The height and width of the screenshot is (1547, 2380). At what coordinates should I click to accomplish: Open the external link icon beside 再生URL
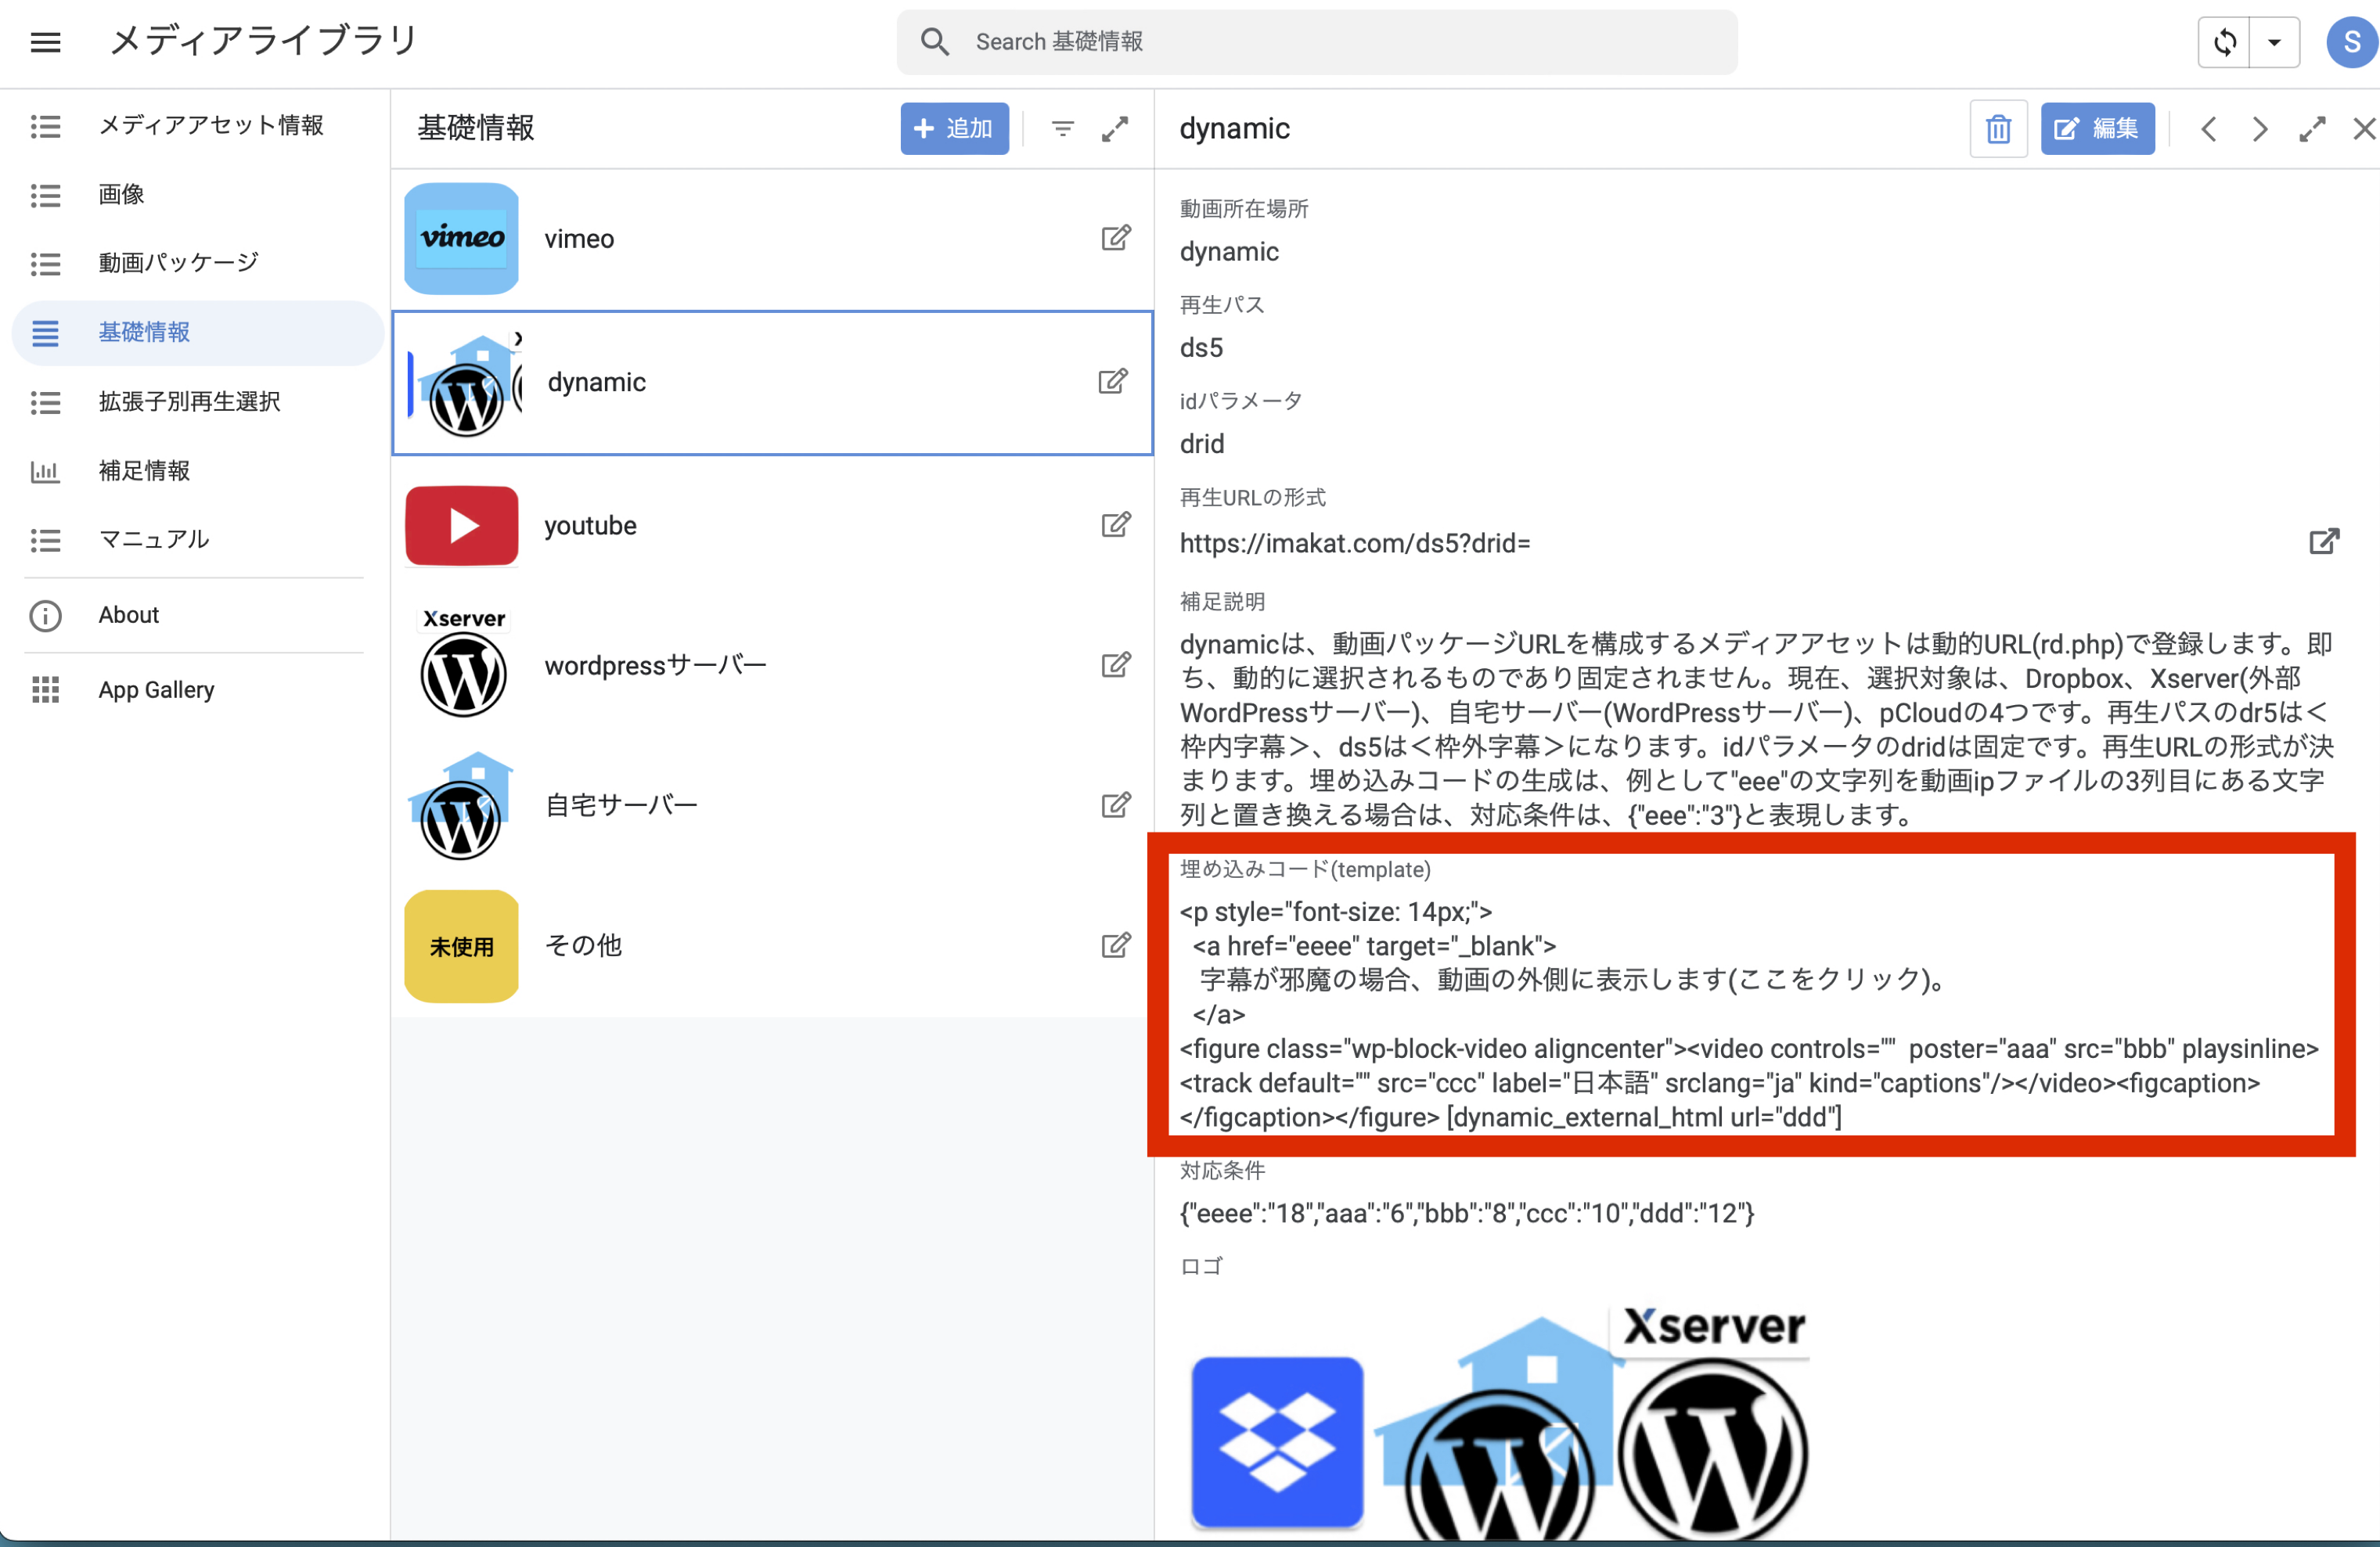click(2324, 542)
